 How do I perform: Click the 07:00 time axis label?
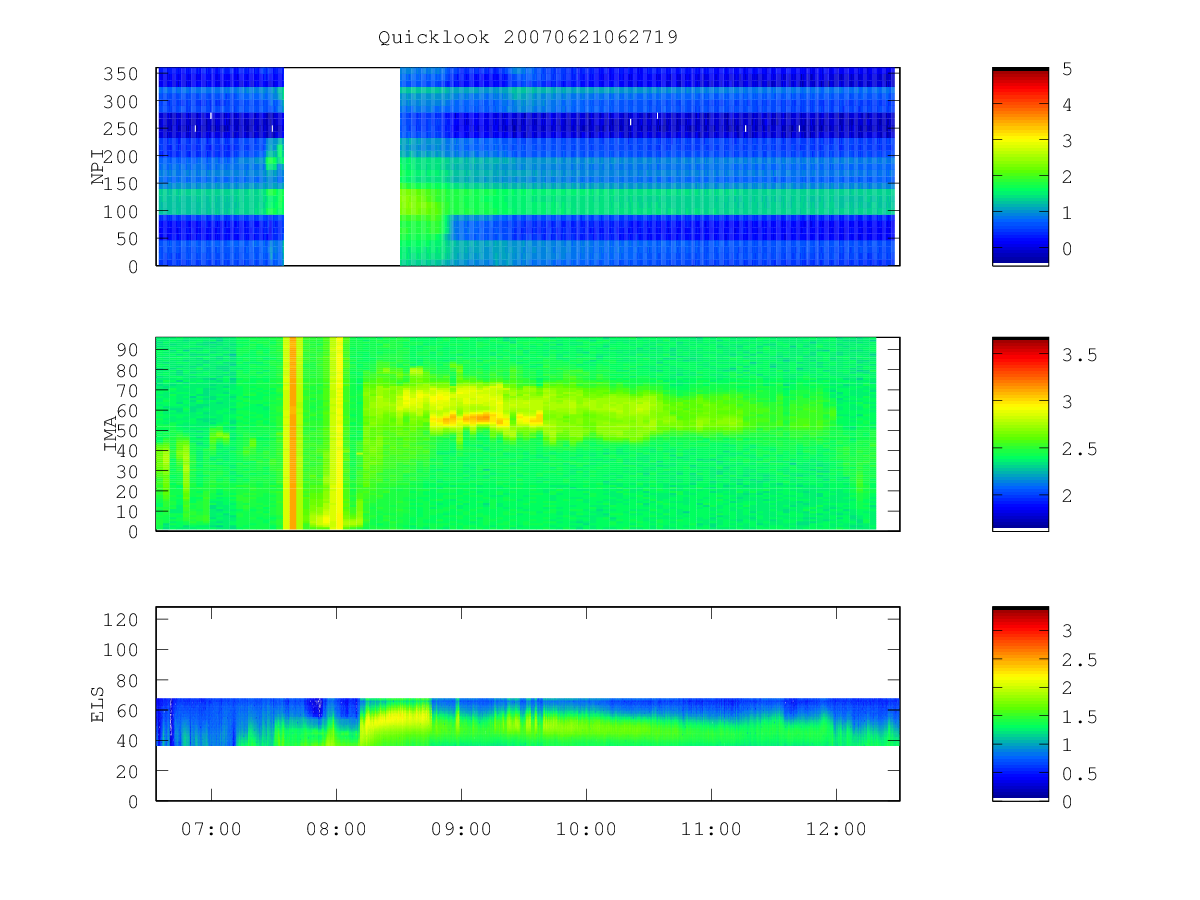(211, 830)
